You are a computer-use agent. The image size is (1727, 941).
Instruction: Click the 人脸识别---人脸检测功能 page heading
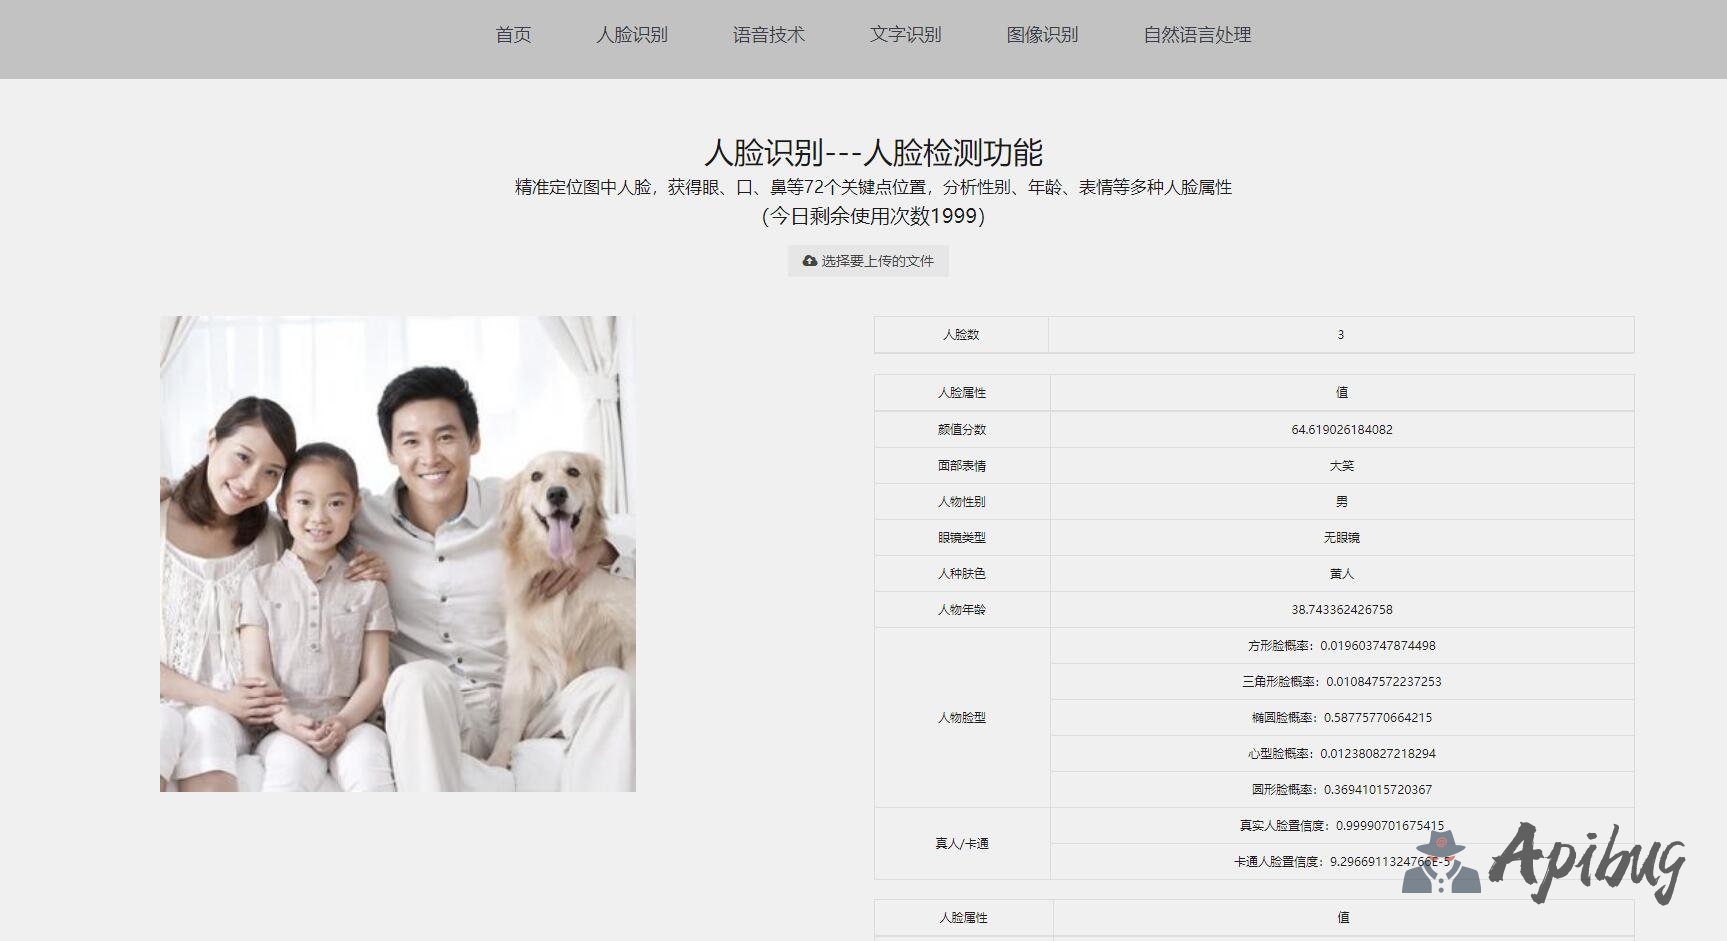[873, 153]
